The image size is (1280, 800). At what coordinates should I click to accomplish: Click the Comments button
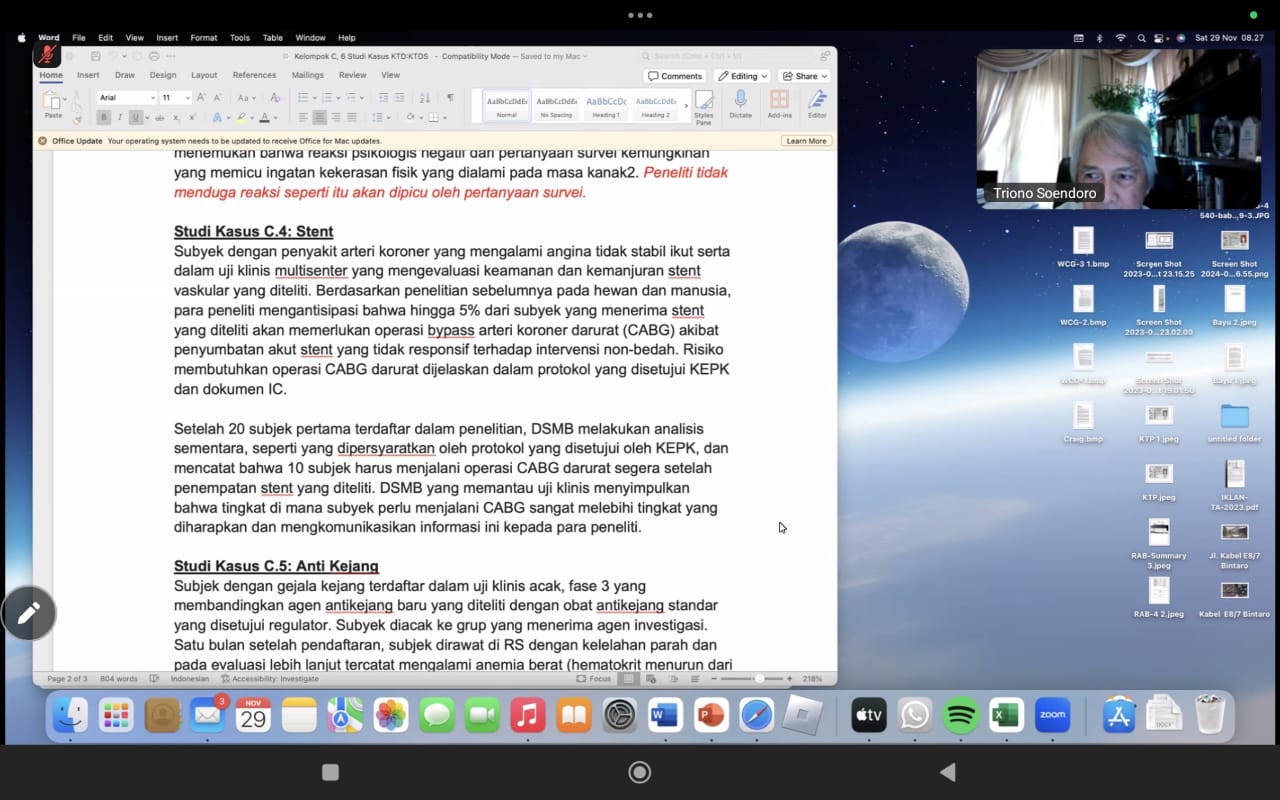(675, 76)
